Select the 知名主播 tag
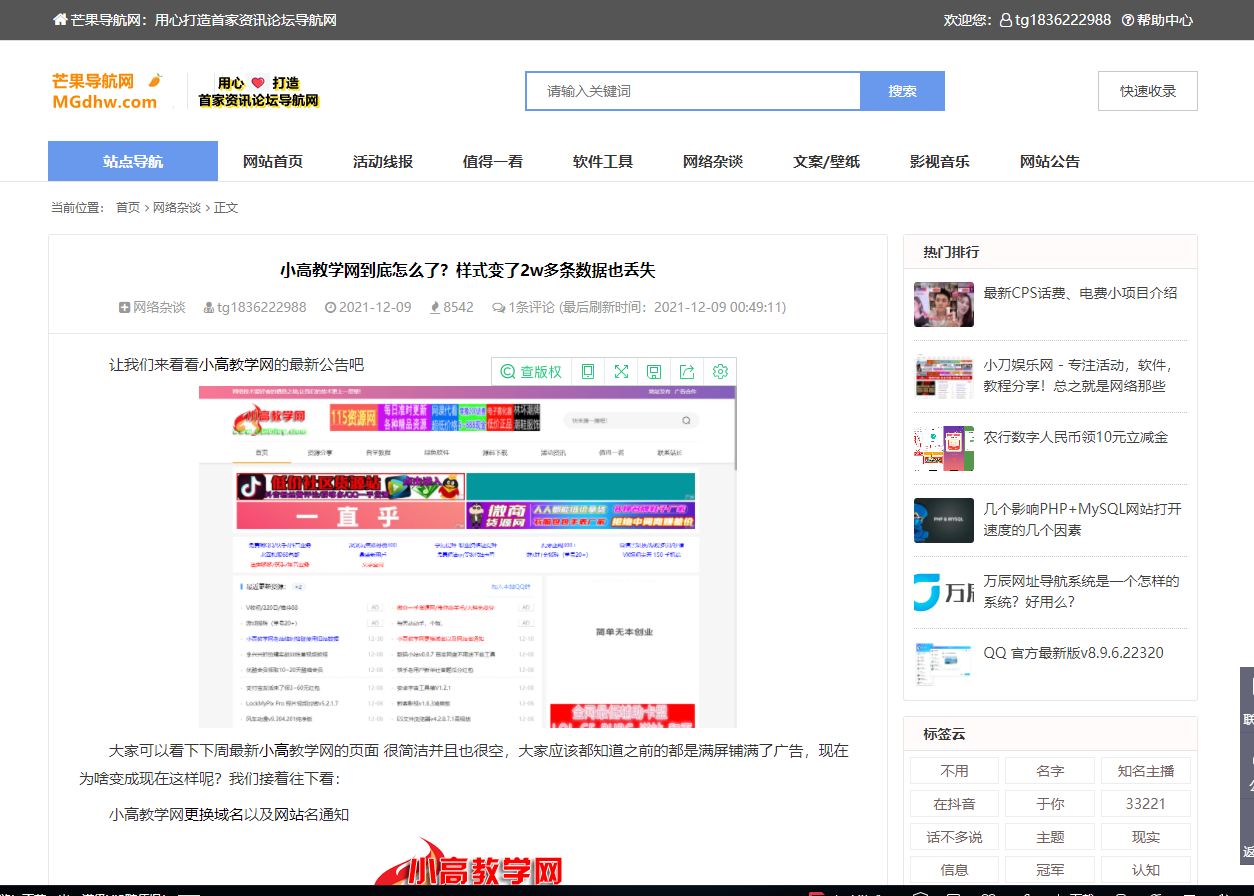This screenshot has width=1254, height=896. coord(1146,771)
